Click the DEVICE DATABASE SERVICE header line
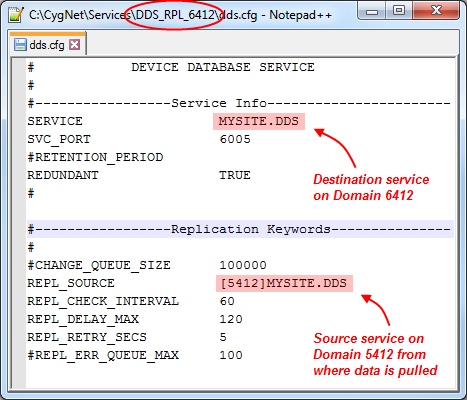The width and height of the screenshot is (467, 400). (x=223, y=67)
